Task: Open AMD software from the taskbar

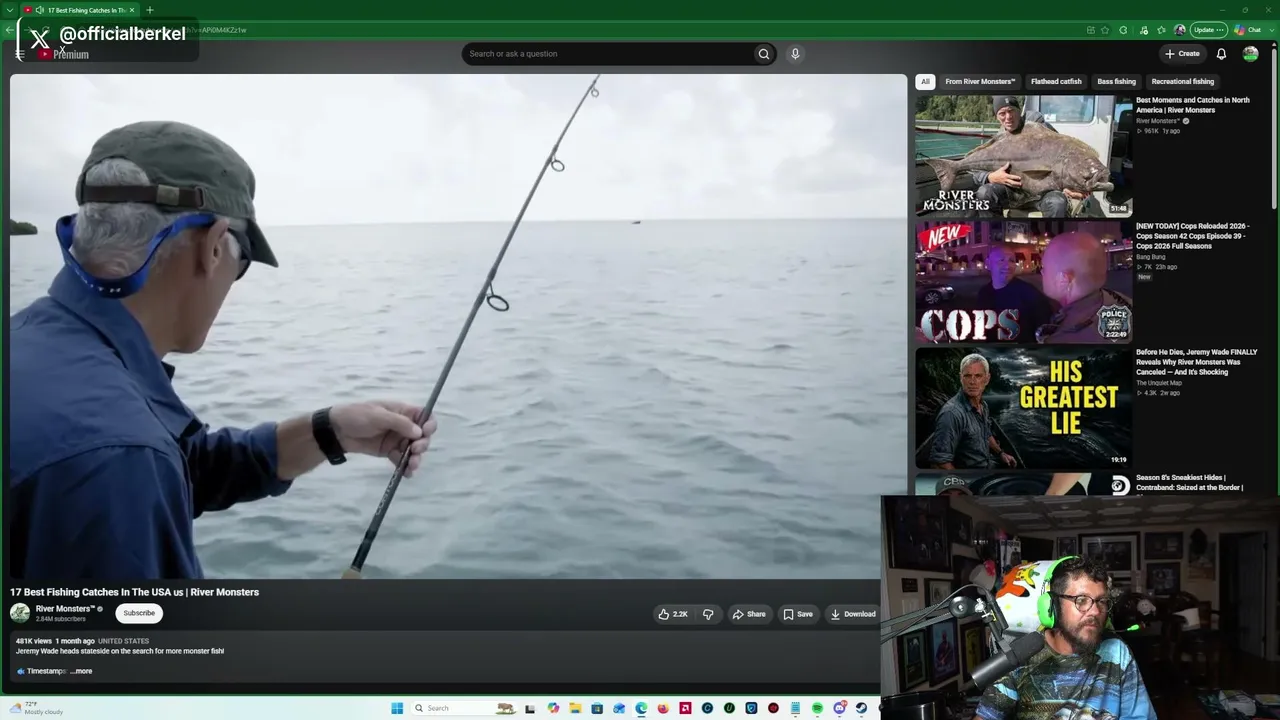Action: [x=685, y=708]
